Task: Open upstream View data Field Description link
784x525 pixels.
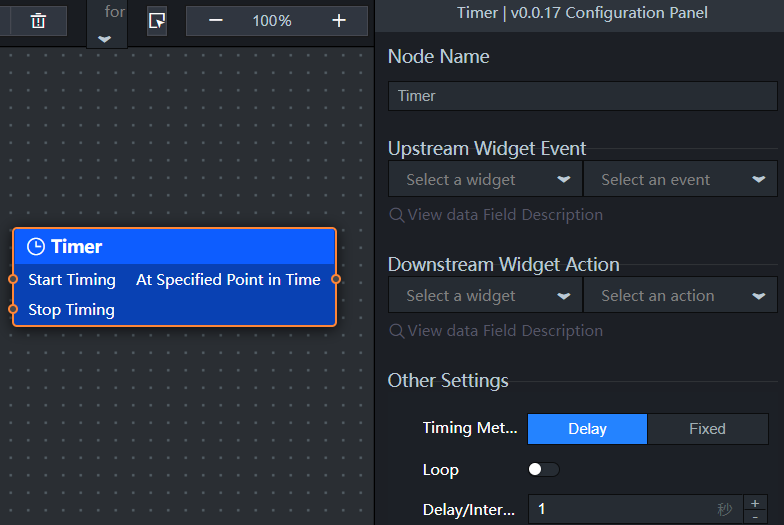Action: coord(496,215)
